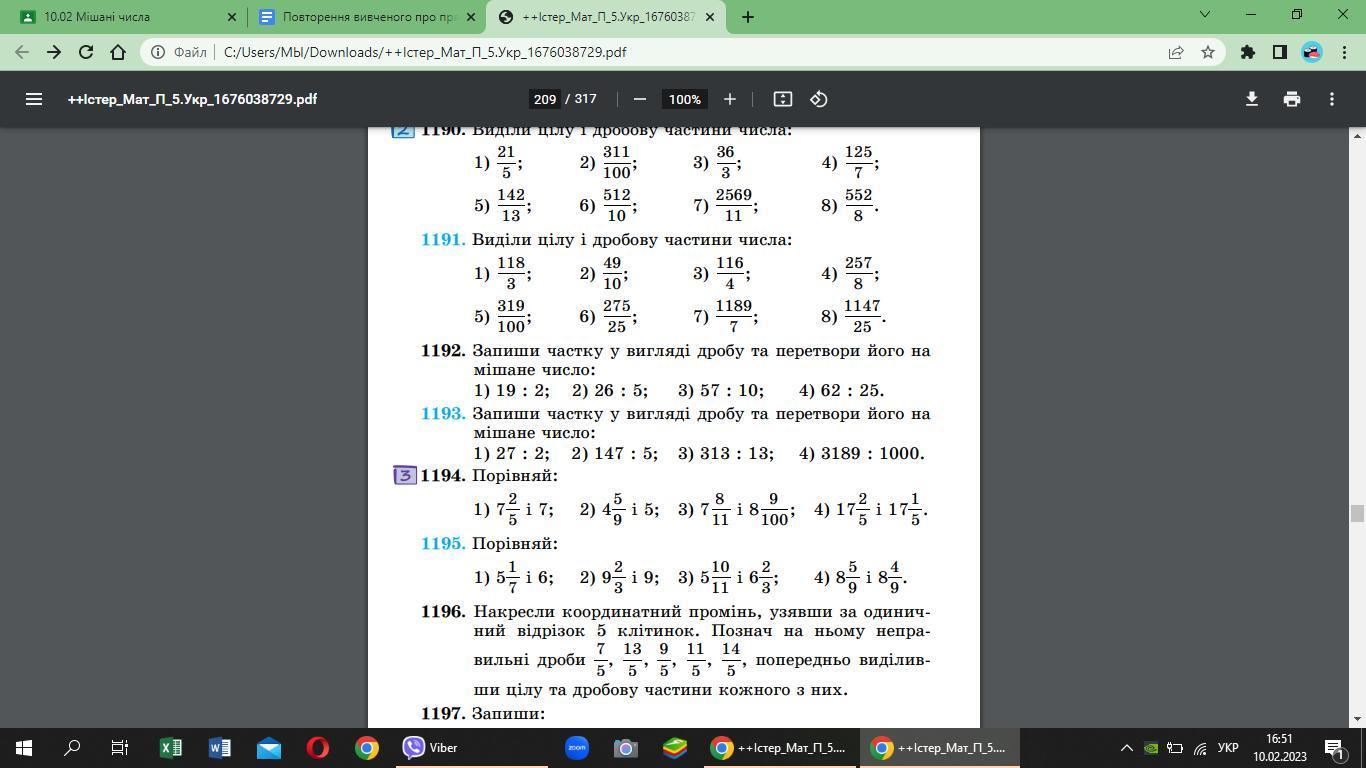Click exercise number 1193
This screenshot has width=1366, height=768.
point(443,414)
